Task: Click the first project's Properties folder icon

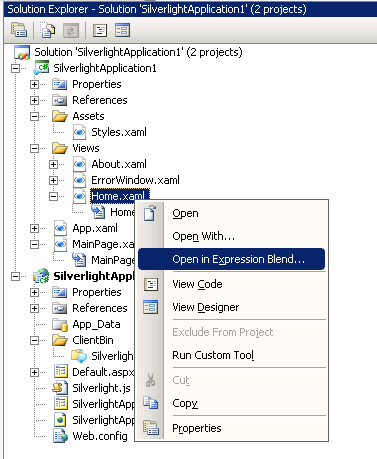Action: (60, 84)
